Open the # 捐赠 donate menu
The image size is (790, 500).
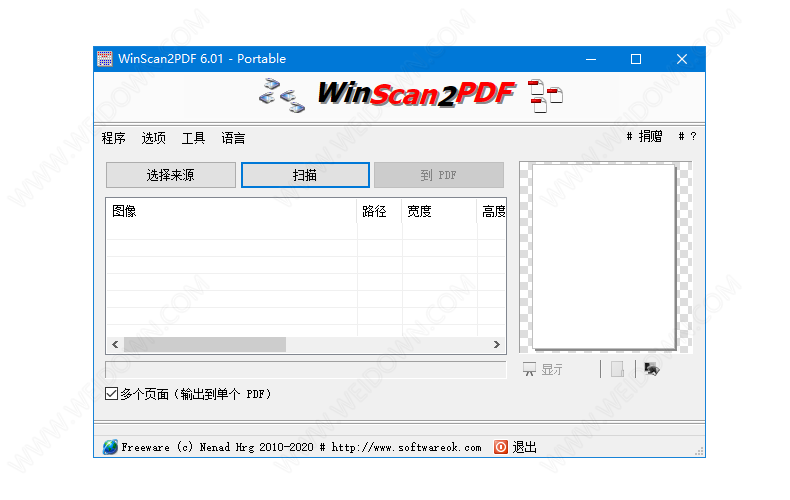[x=644, y=136]
